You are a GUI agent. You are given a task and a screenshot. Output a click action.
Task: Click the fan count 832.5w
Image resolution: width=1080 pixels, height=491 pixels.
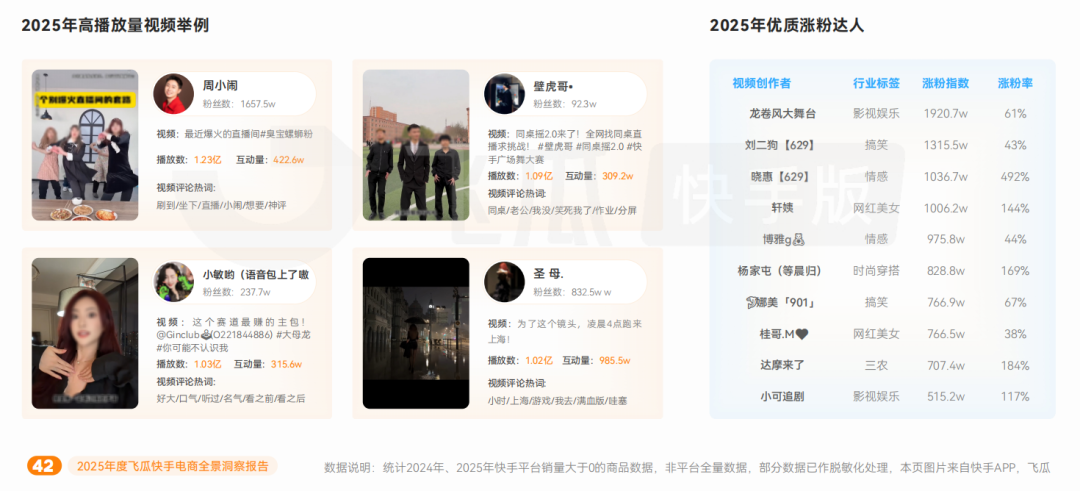tap(588, 293)
